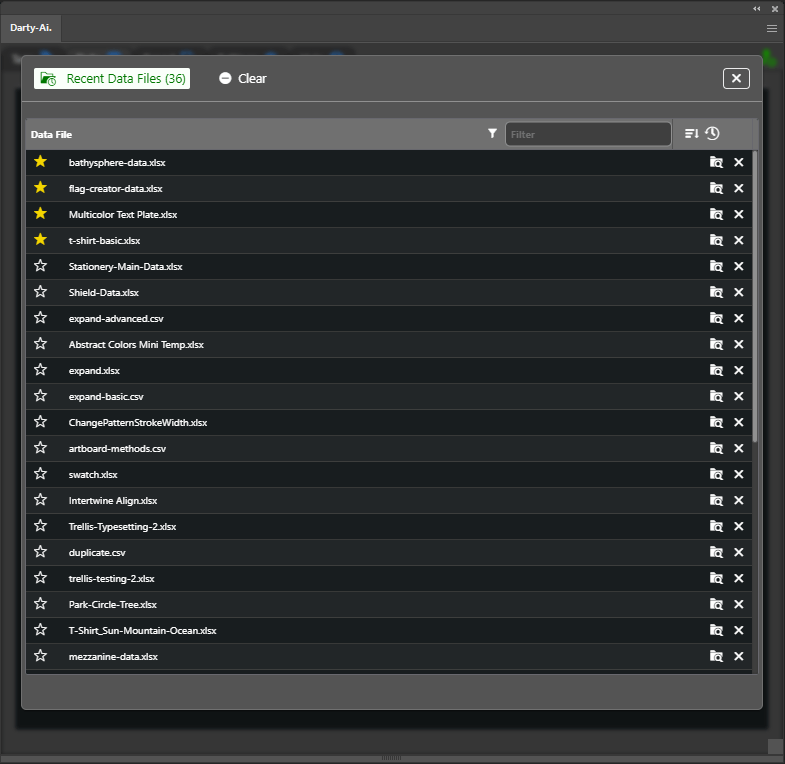Screen dimensions: 785x764
Task: Unstar t-shirt-basic.xlsx favorite
Action: tap(40, 240)
